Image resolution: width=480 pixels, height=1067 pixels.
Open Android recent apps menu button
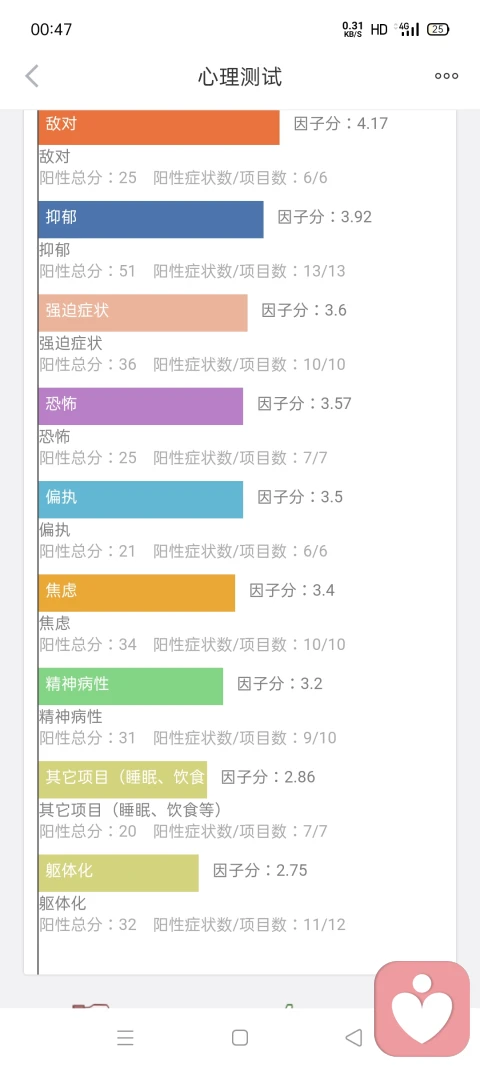click(x=125, y=1037)
